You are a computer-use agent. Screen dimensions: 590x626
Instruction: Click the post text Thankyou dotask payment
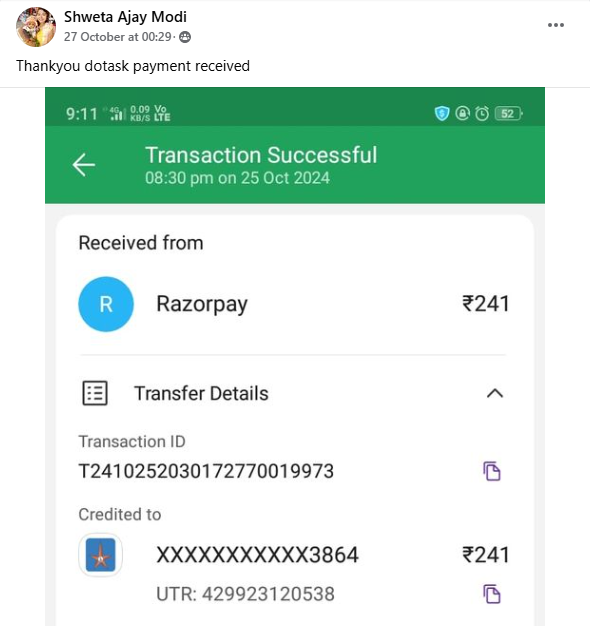pyautogui.click(x=133, y=66)
